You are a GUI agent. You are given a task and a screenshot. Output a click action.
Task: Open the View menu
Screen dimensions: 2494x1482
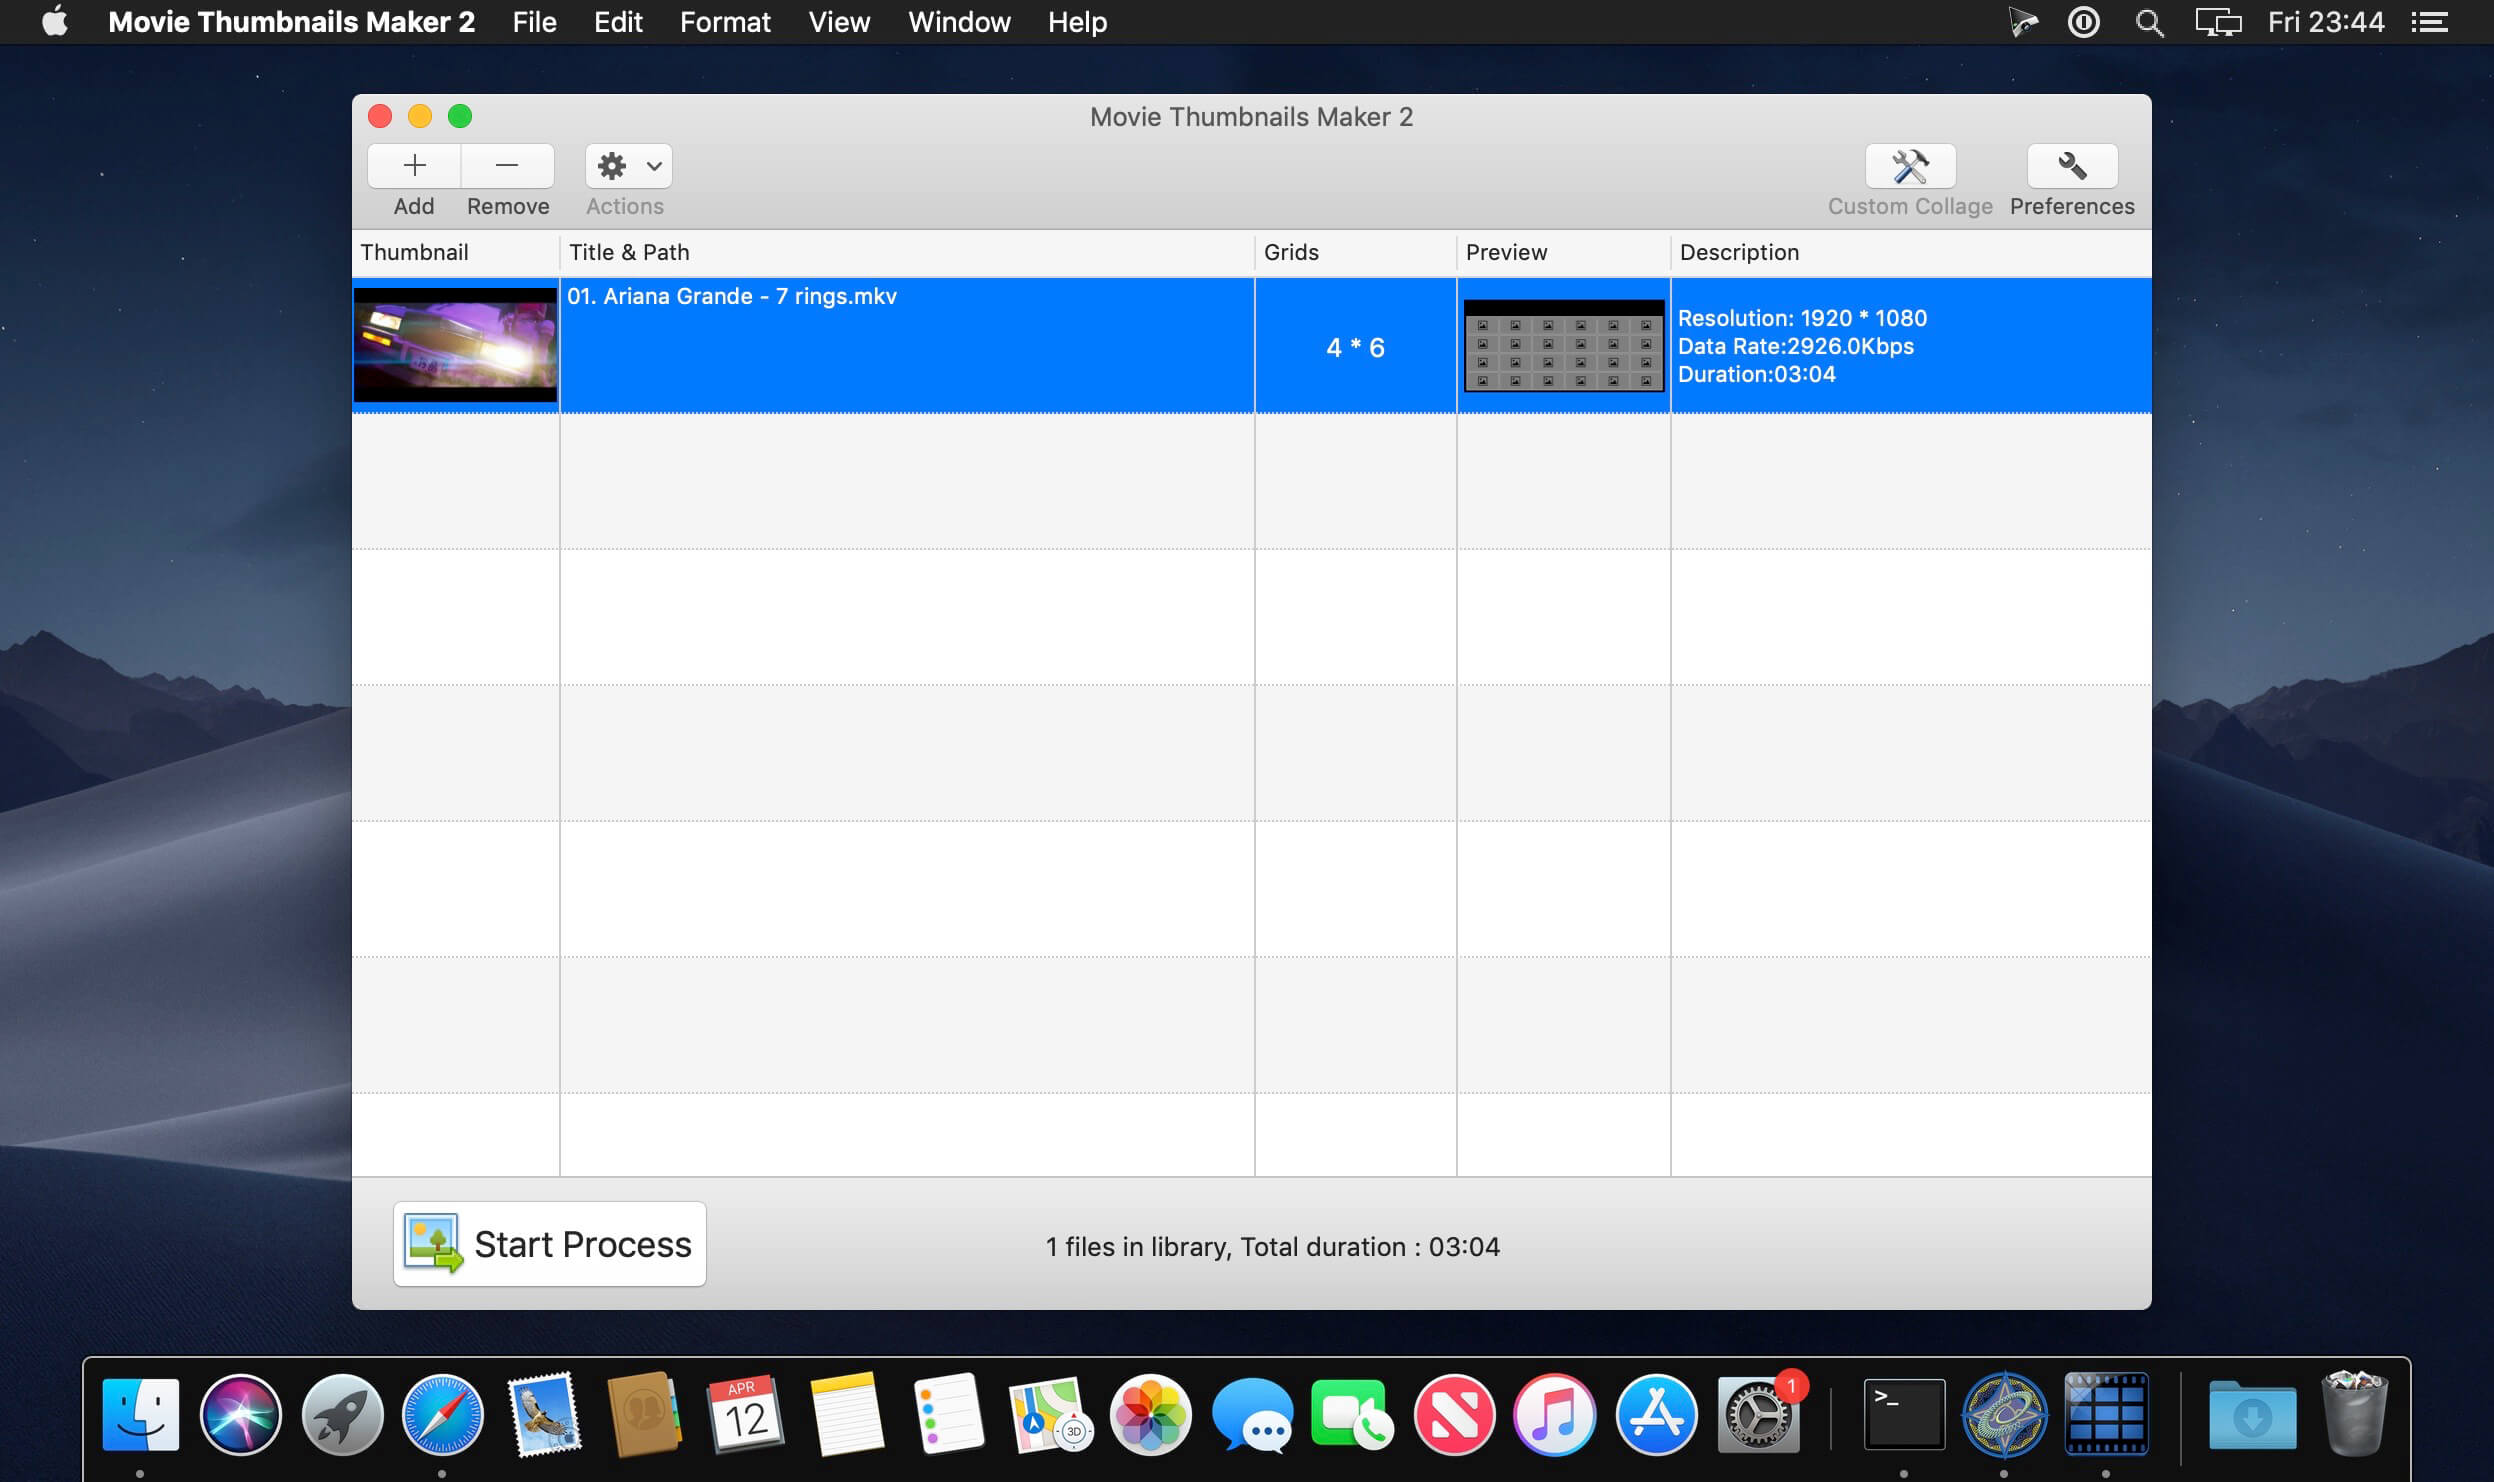[839, 22]
